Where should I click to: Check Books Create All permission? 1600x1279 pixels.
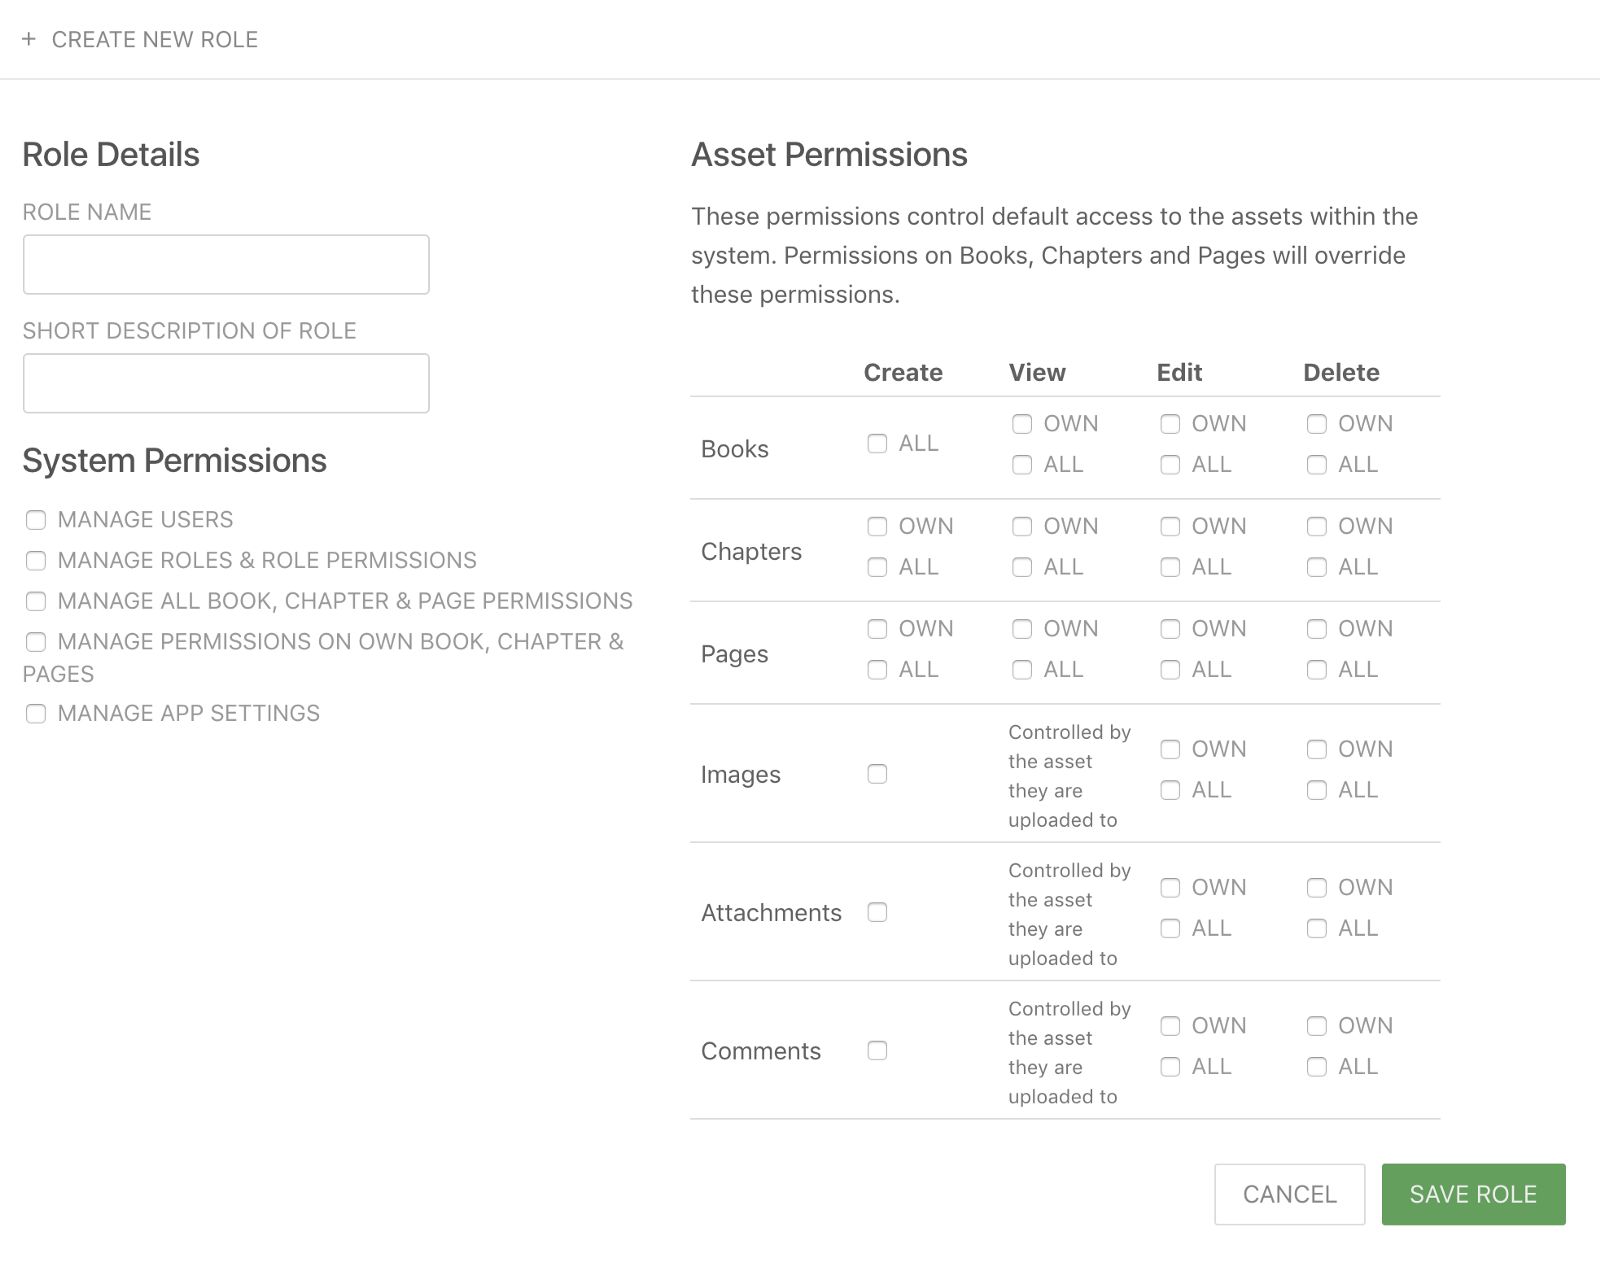tap(877, 444)
